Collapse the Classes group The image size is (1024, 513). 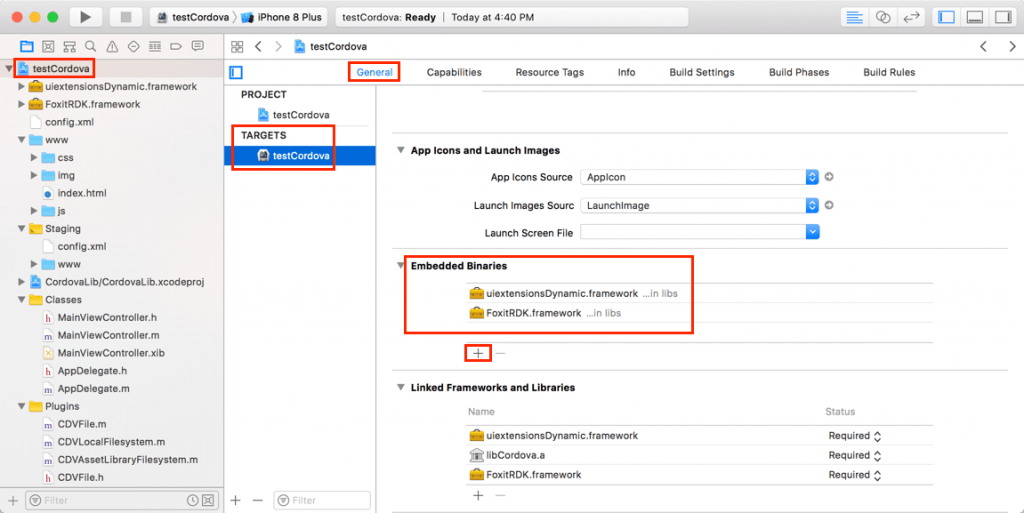tap(22, 300)
